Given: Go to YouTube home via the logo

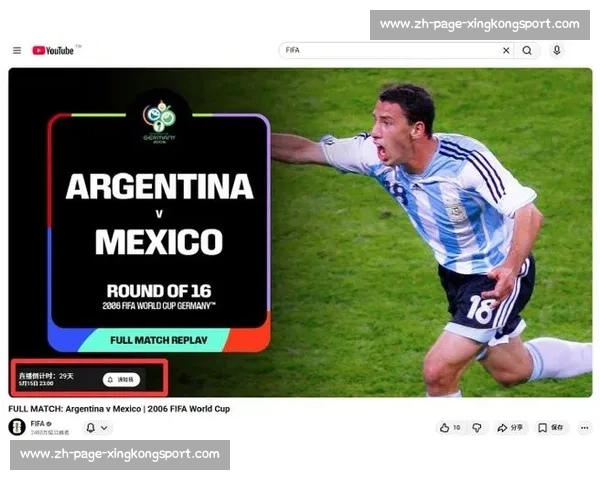Looking at the screenshot, I should [x=53, y=51].
